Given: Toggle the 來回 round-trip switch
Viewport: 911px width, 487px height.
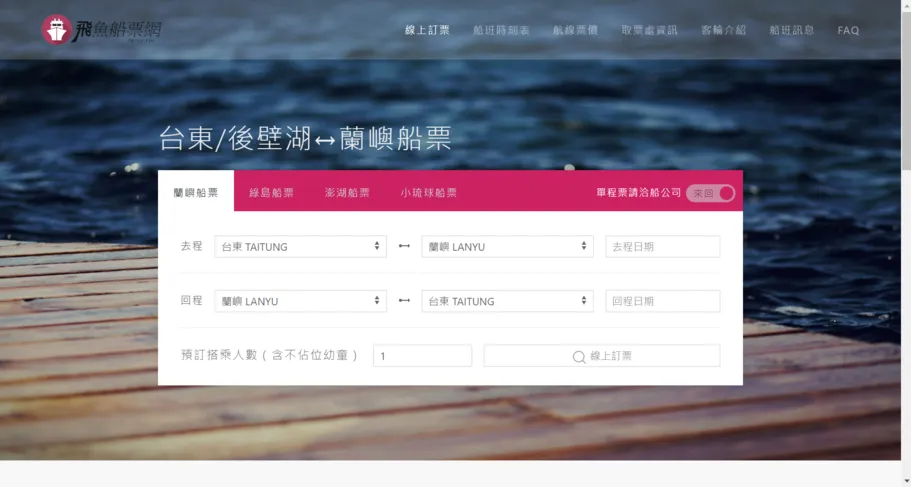Looking at the screenshot, I should pyautogui.click(x=711, y=193).
